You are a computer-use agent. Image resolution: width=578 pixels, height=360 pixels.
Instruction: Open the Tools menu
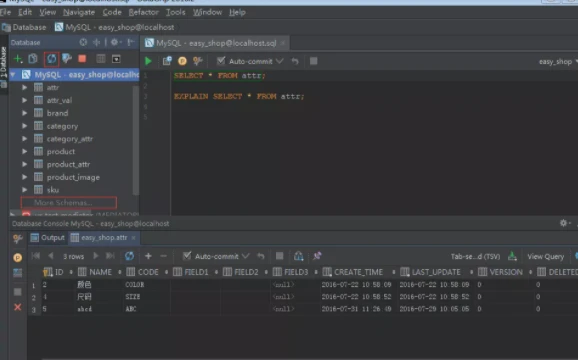175,13
